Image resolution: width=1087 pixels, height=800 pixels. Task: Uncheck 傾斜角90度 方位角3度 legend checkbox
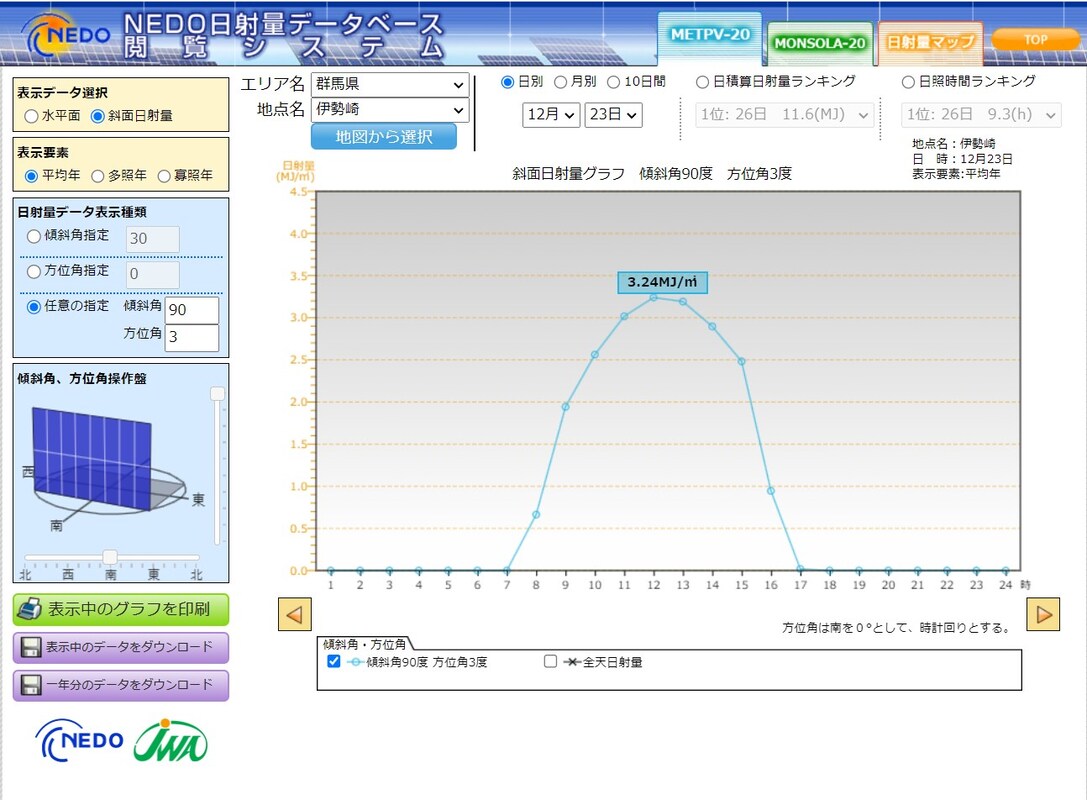point(333,661)
